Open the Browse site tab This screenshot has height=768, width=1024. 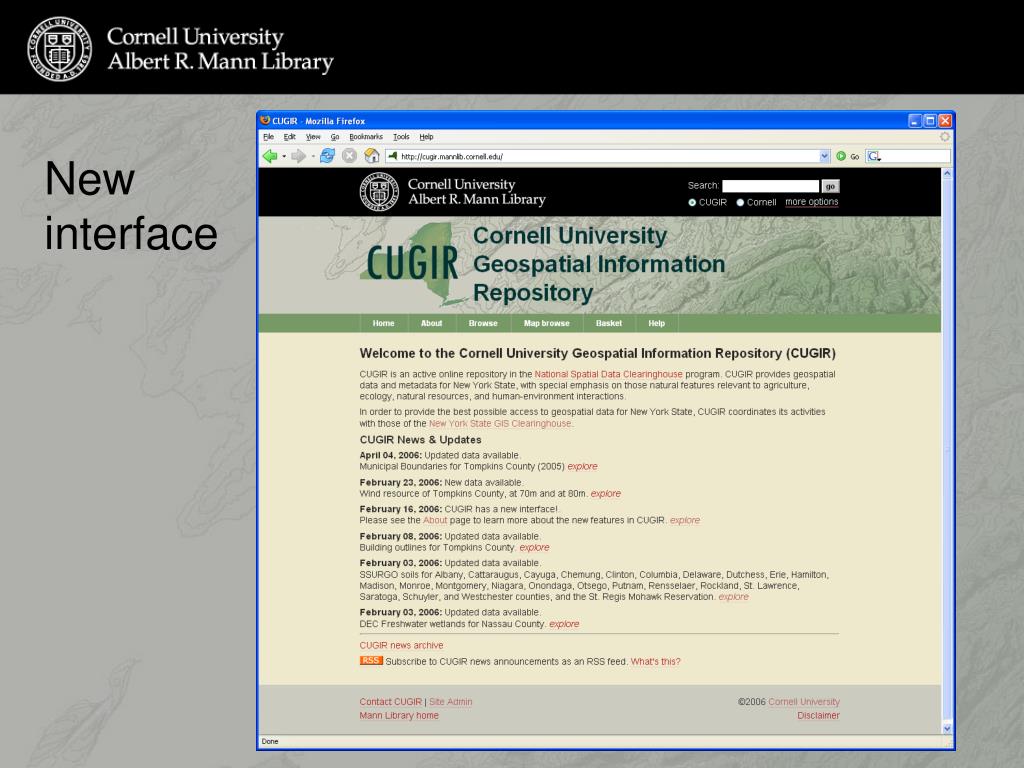(x=483, y=323)
